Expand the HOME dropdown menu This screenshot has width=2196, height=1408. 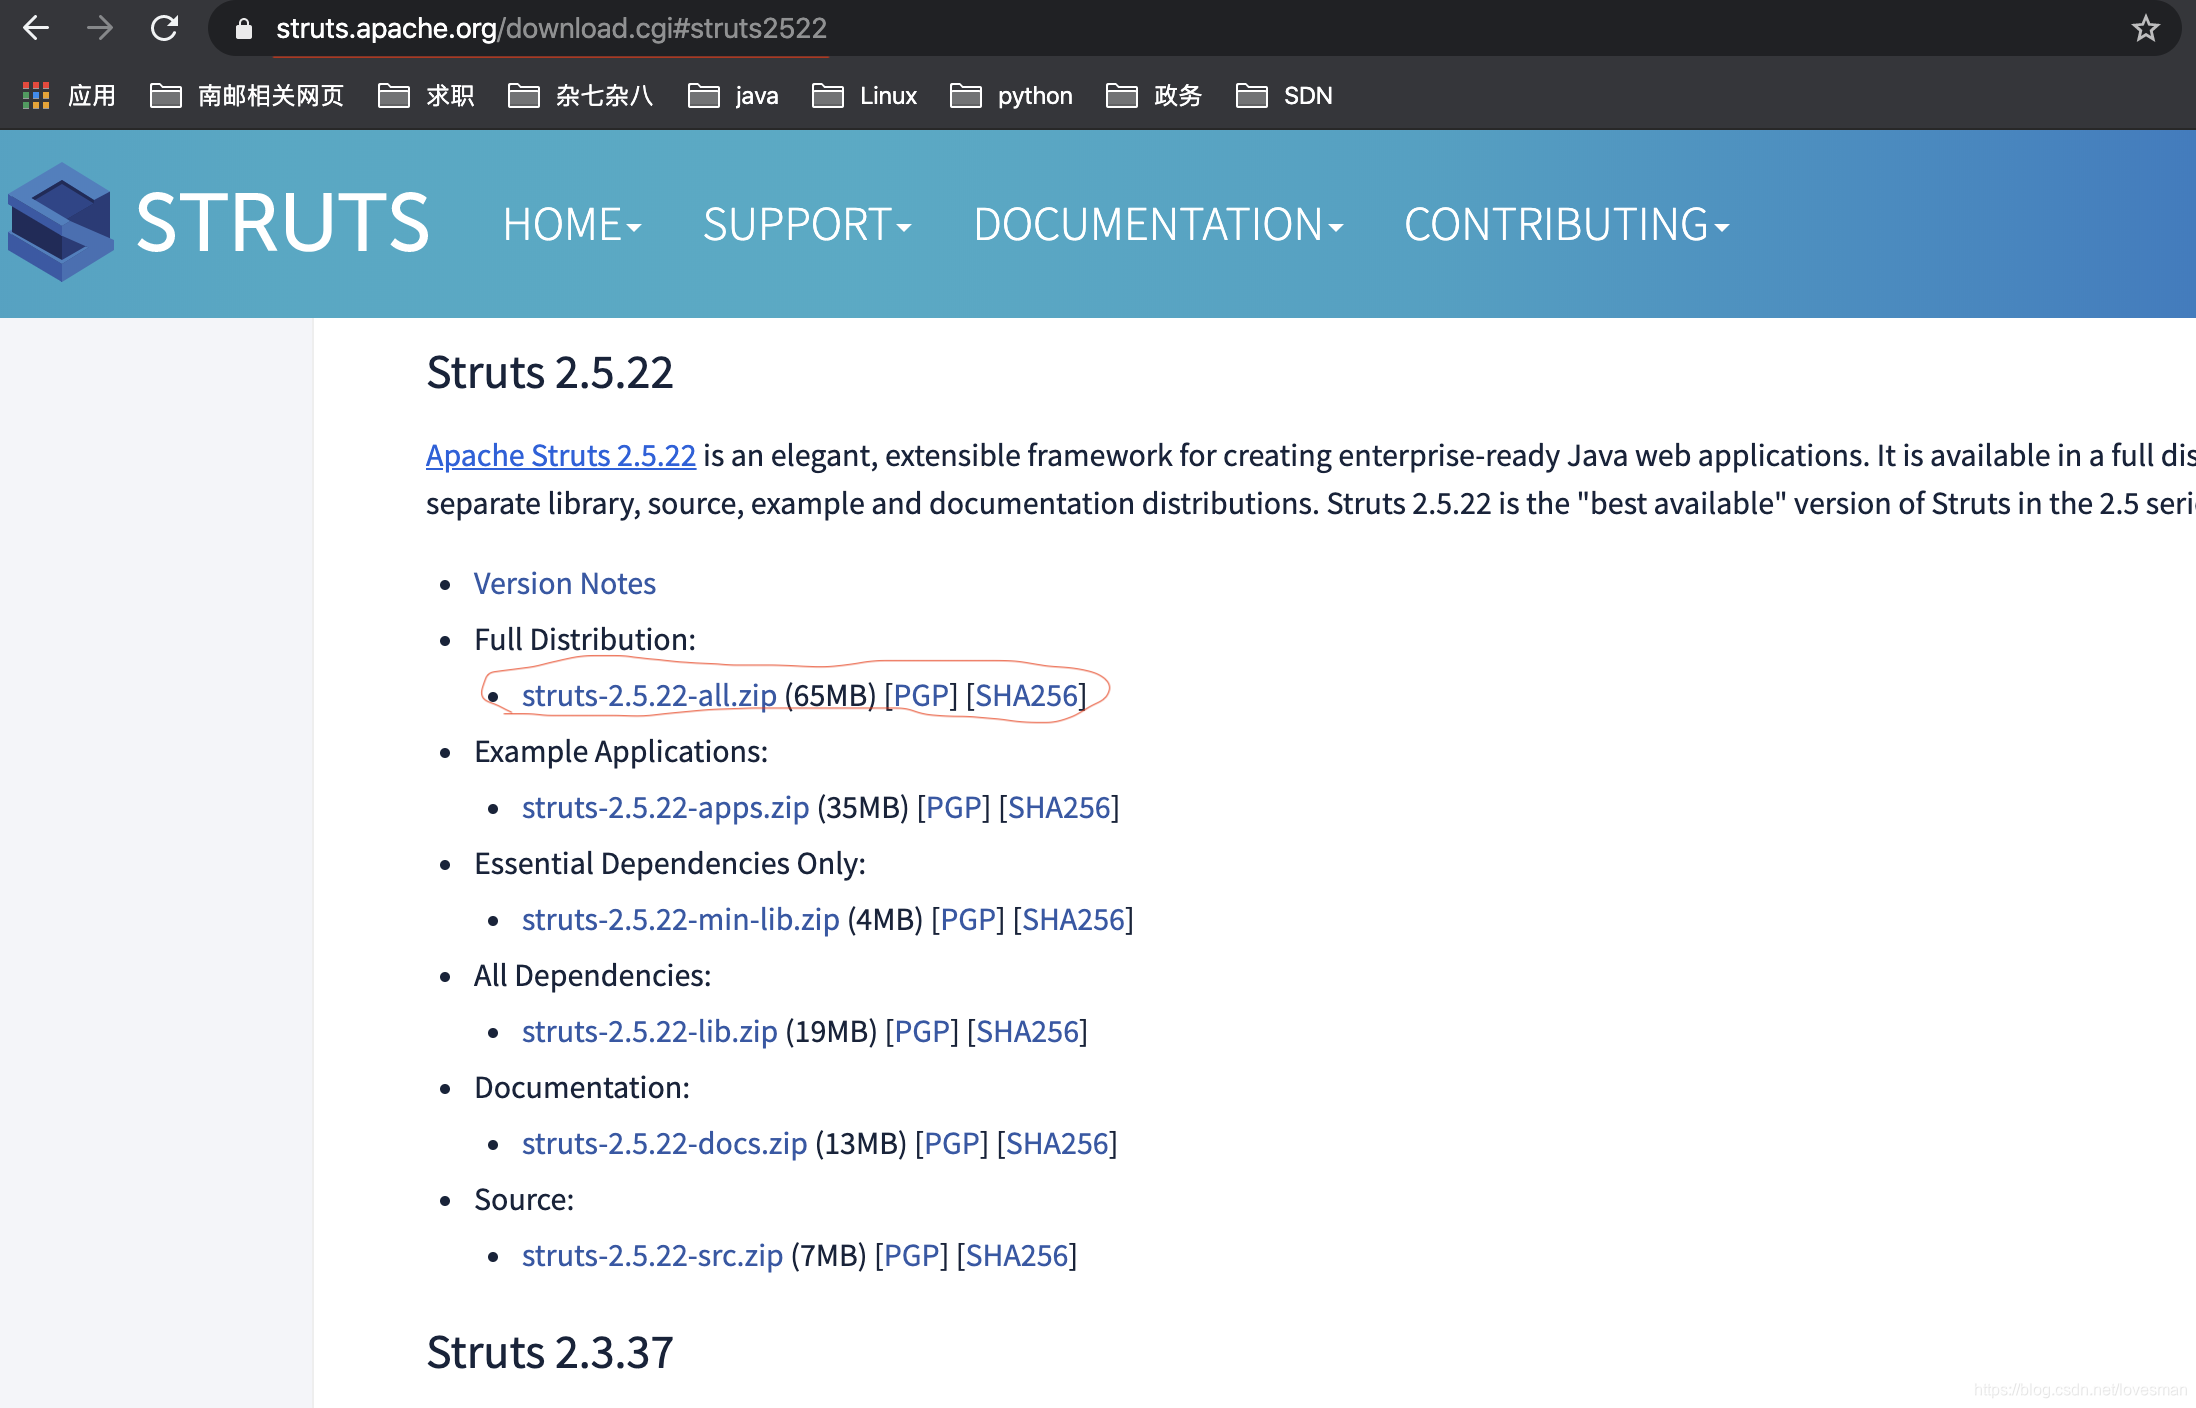tap(572, 224)
